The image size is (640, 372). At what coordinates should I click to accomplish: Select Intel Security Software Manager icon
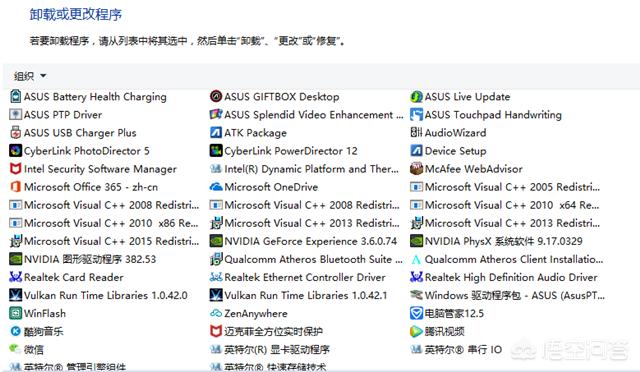click(16, 169)
